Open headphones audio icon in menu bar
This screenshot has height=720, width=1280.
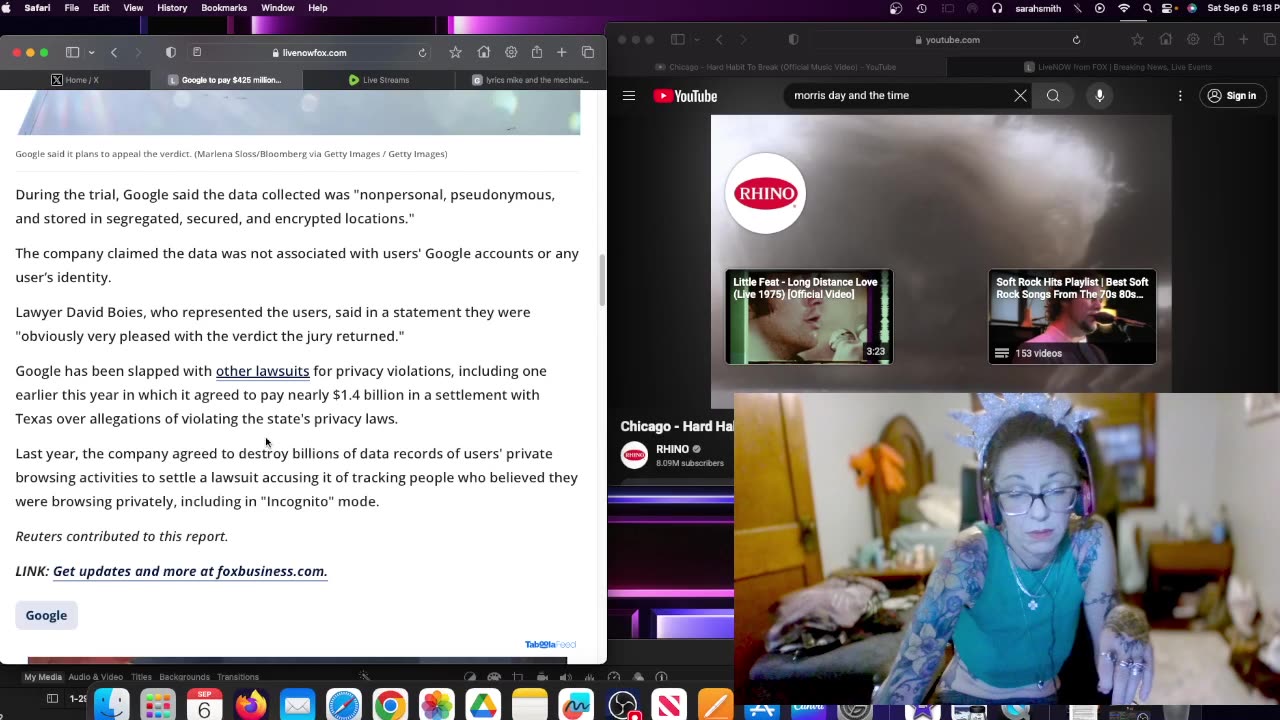(997, 8)
